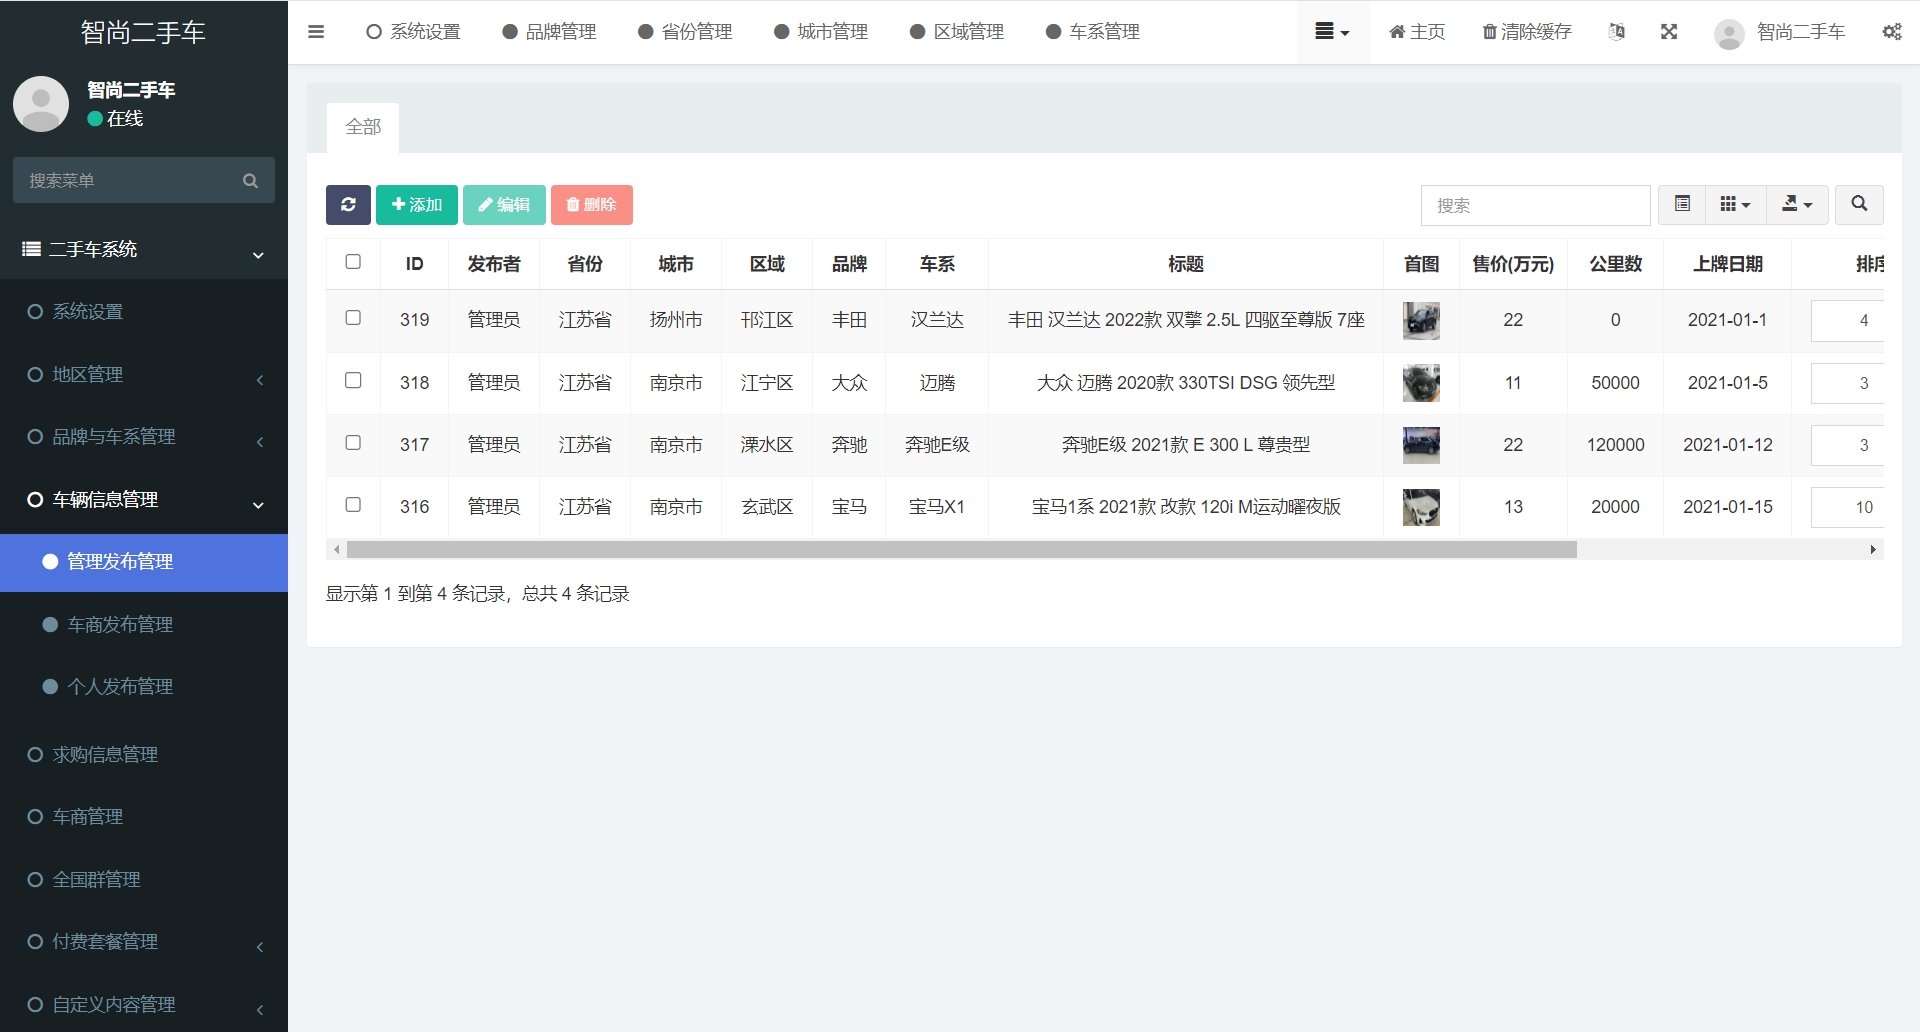Open the translate language icon in top bar

pos(1617,31)
